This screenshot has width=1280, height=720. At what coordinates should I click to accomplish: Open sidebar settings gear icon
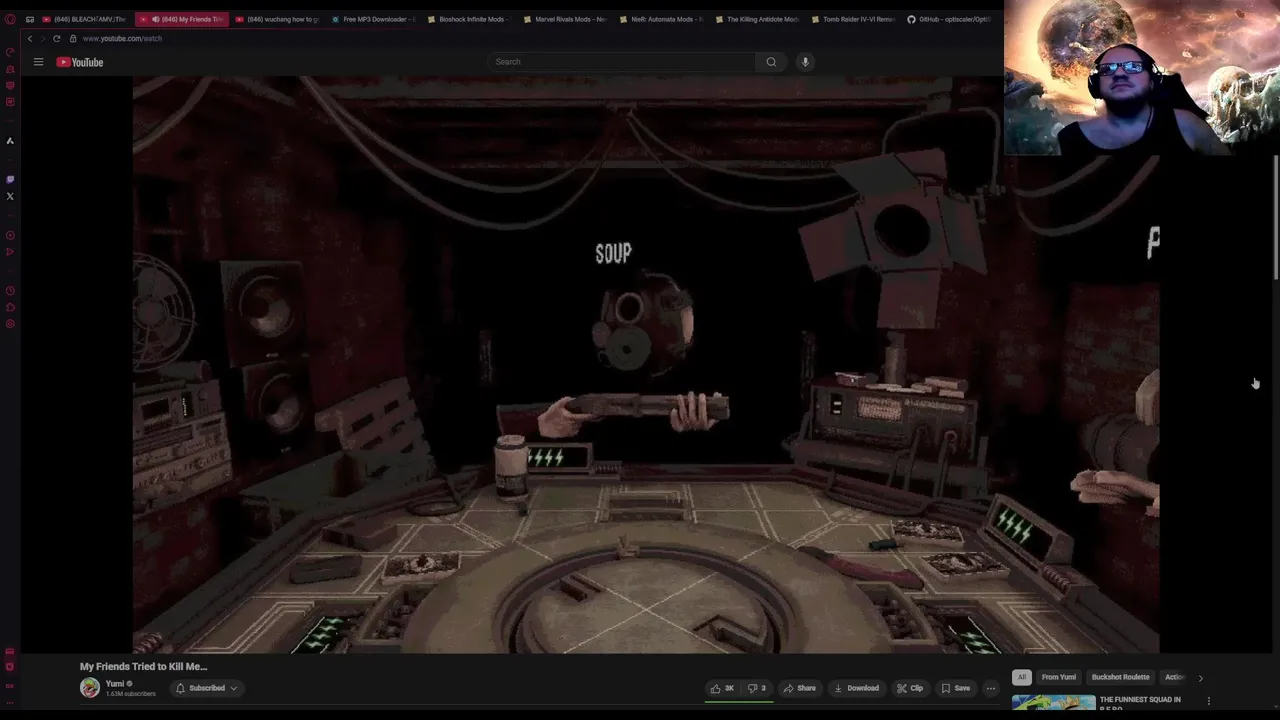10,324
